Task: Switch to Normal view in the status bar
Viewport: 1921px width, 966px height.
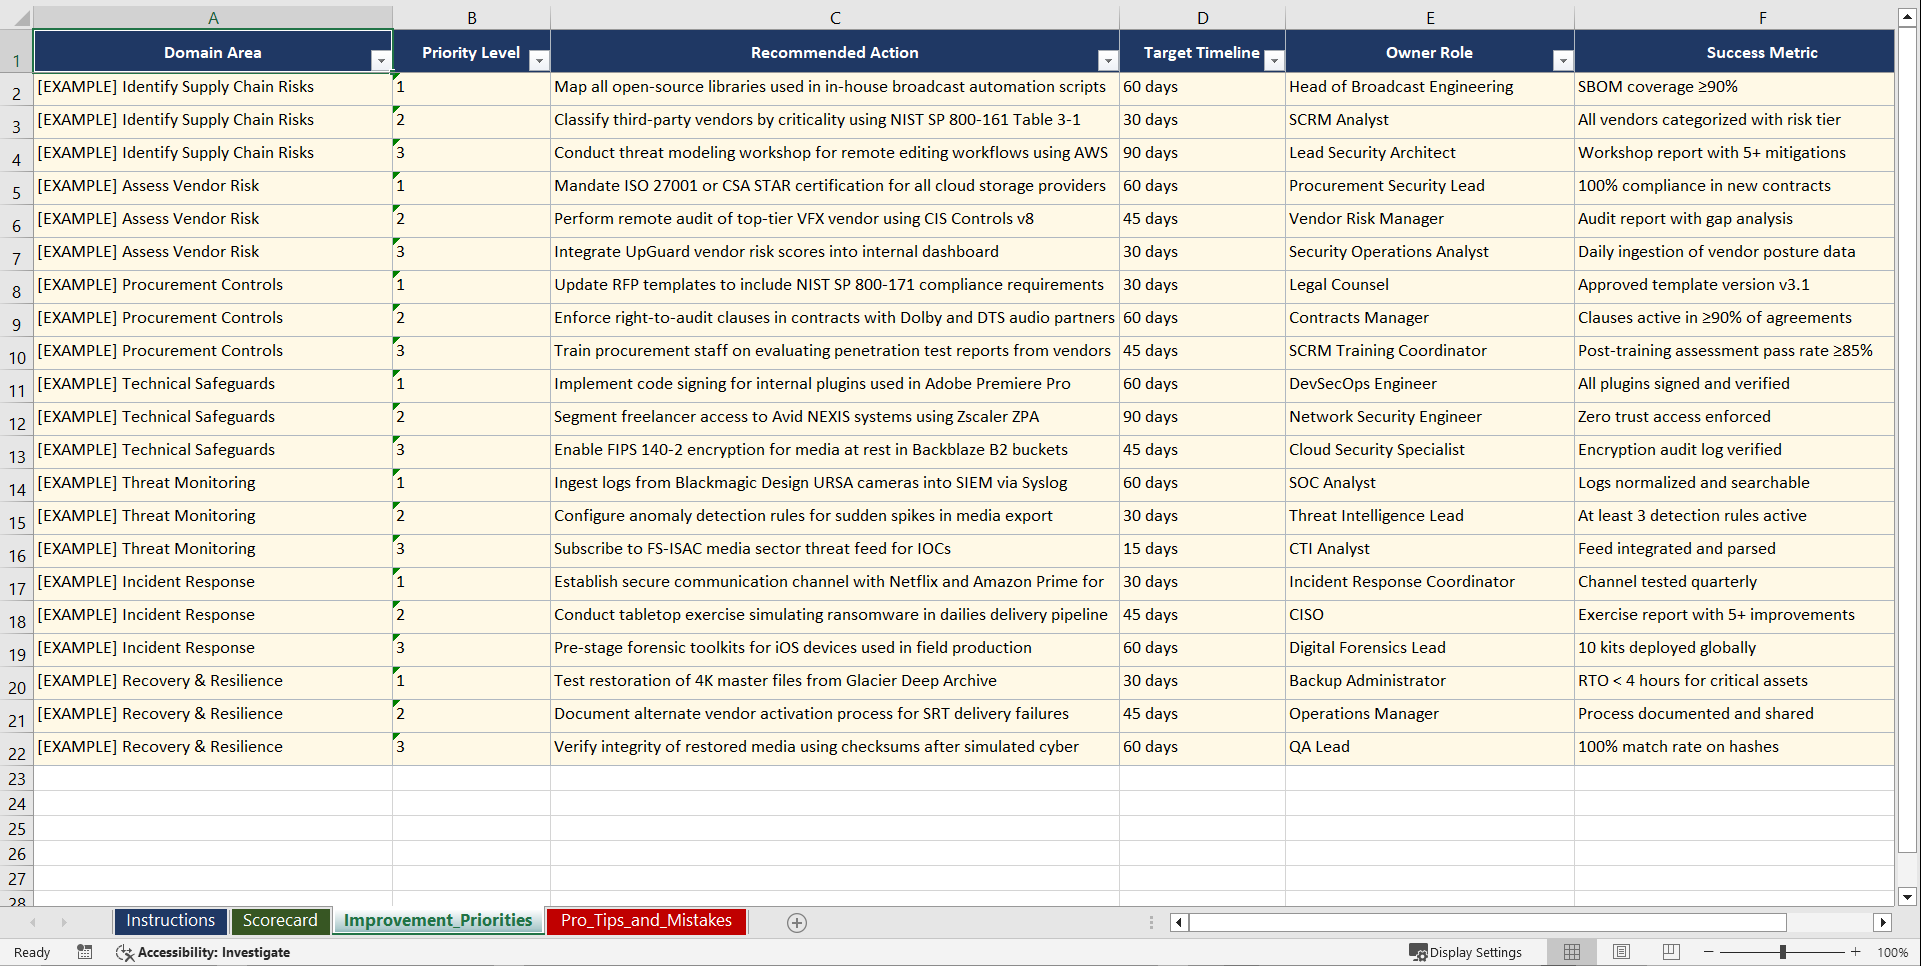Action: (x=1572, y=952)
